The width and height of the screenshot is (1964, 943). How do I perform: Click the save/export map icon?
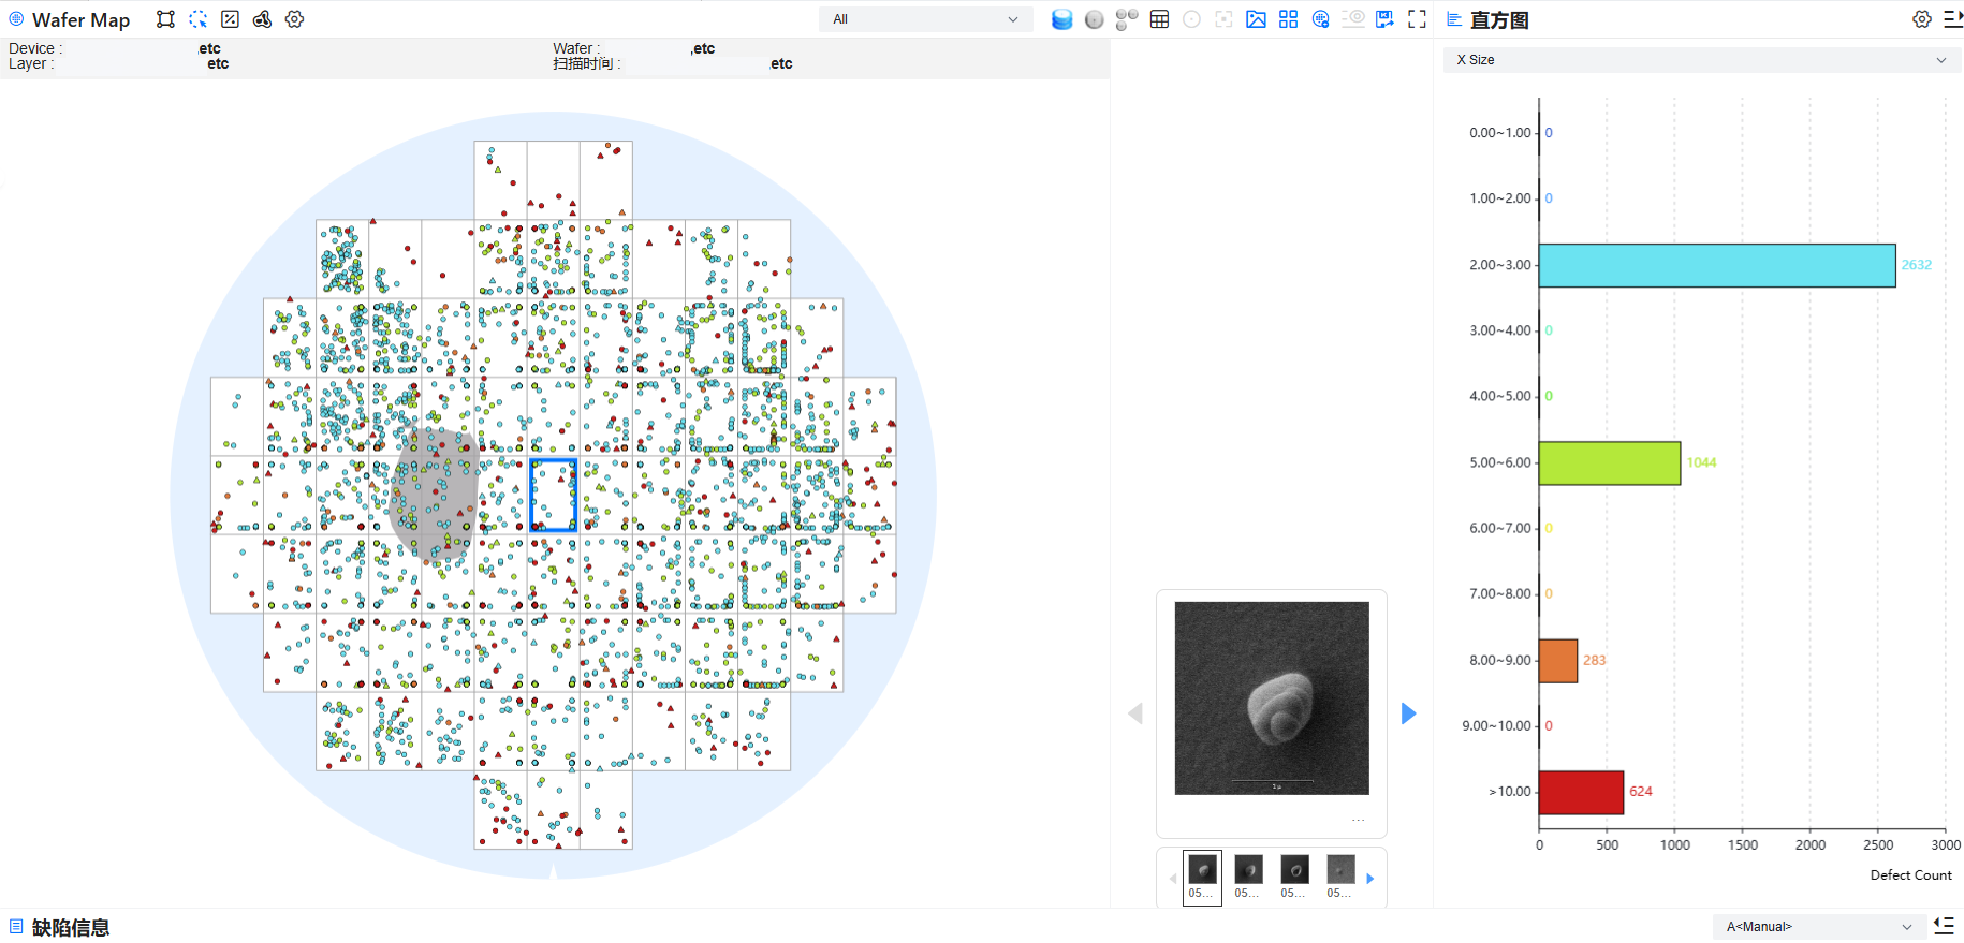(1385, 19)
